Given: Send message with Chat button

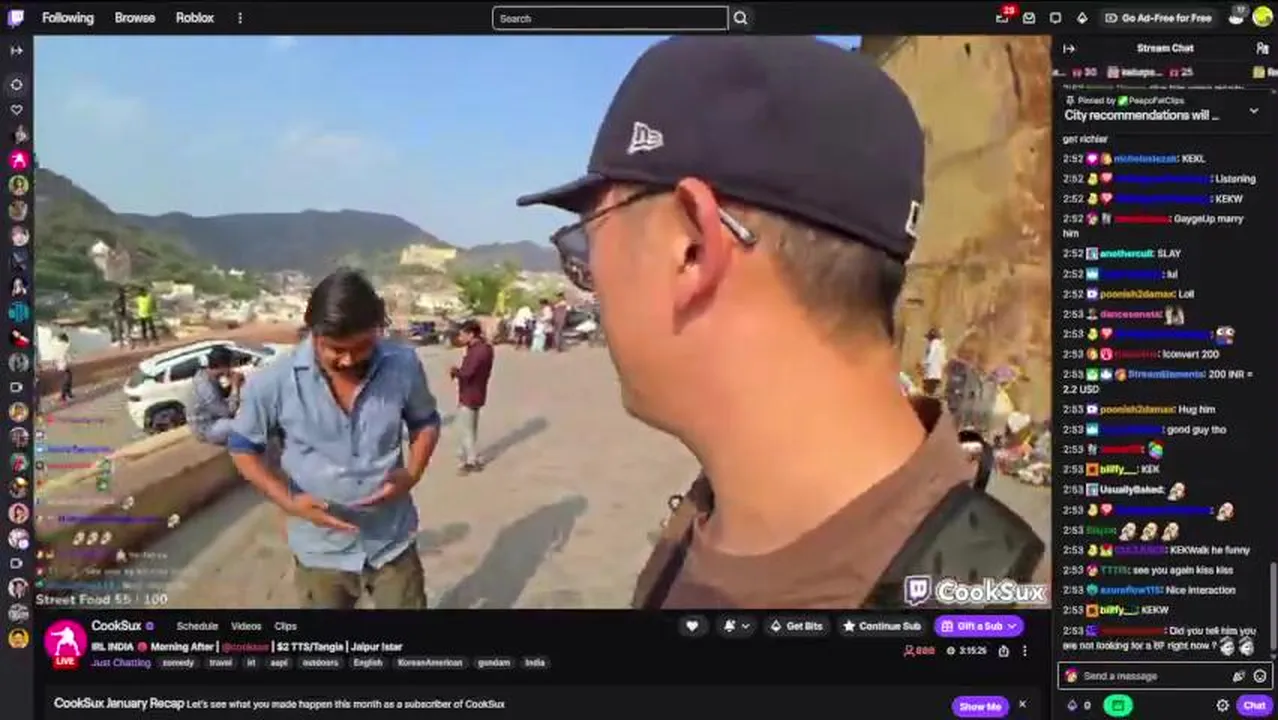Looking at the screenshot, I should (x=1254, y=705).
